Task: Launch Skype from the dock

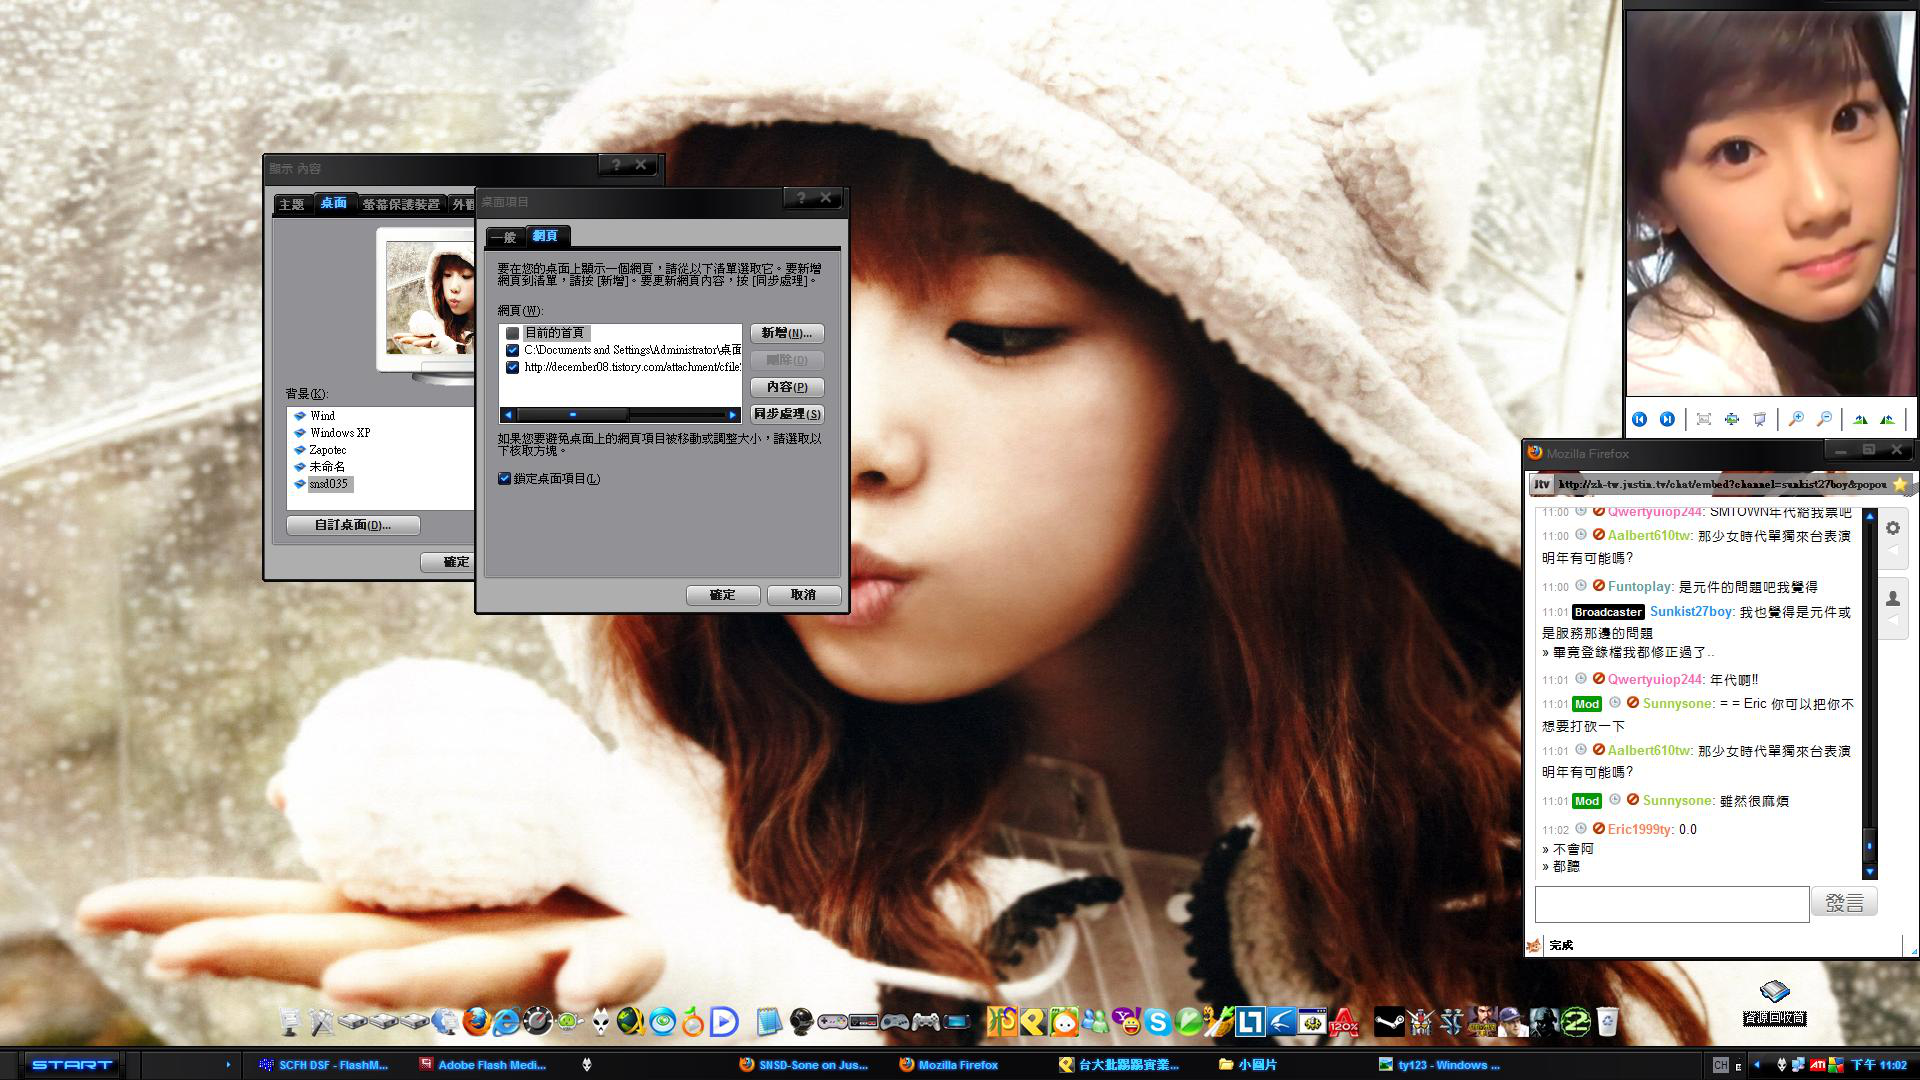Action: (x=1158, y=1022)
